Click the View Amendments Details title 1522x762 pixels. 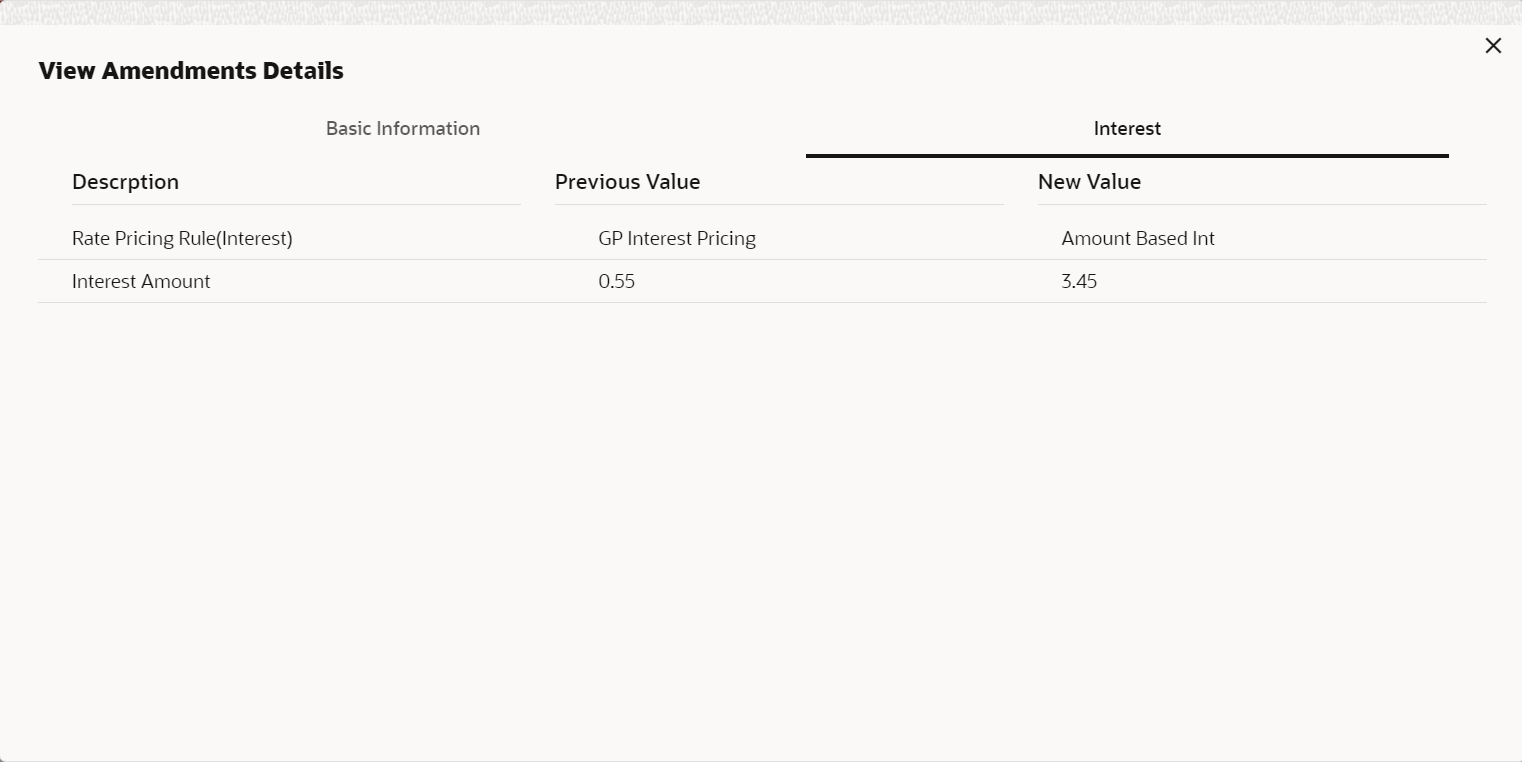tap(191, 71)
